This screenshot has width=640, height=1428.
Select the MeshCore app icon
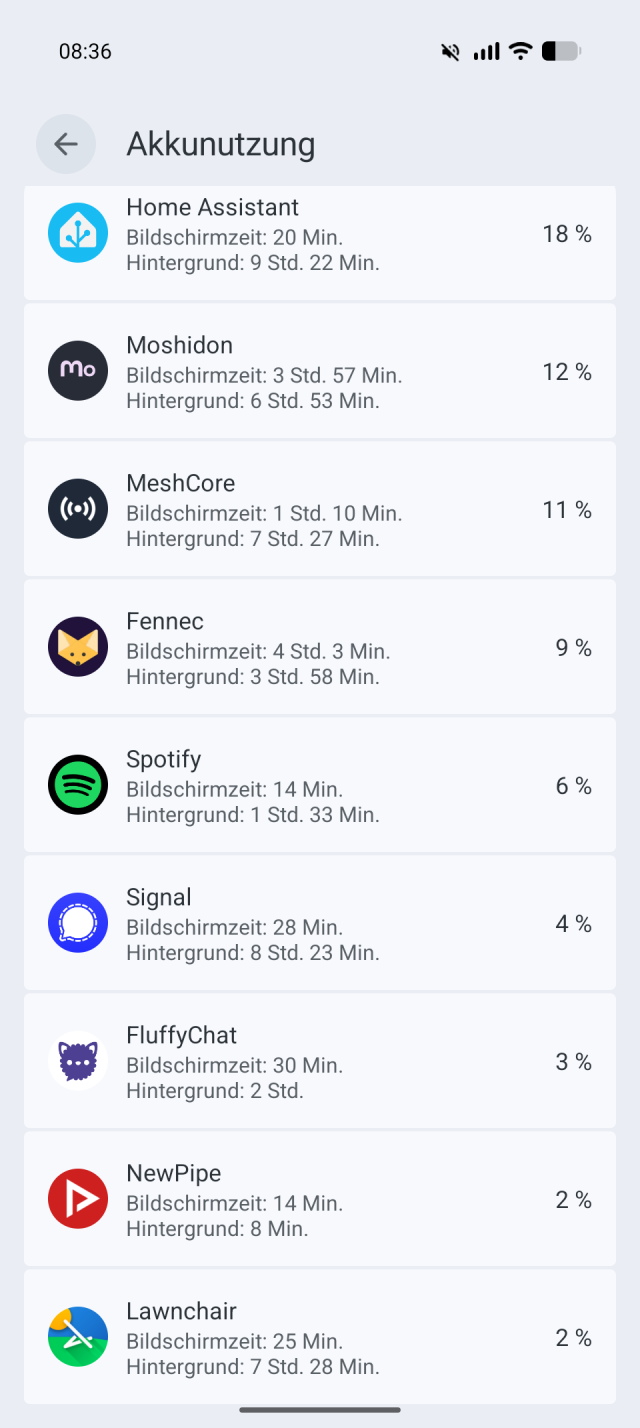(77, 508)
